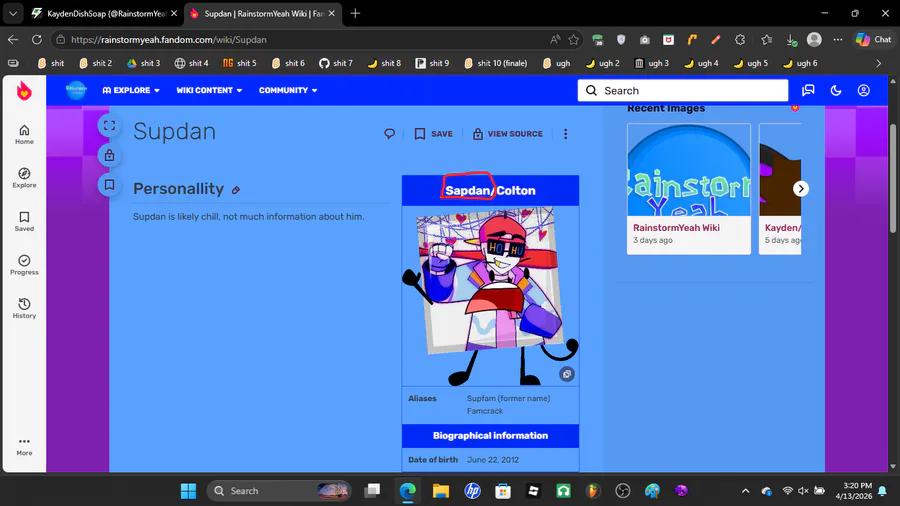The image size is (900, 506).
Task: Open the browser tab list chevron
Action: 13,13
